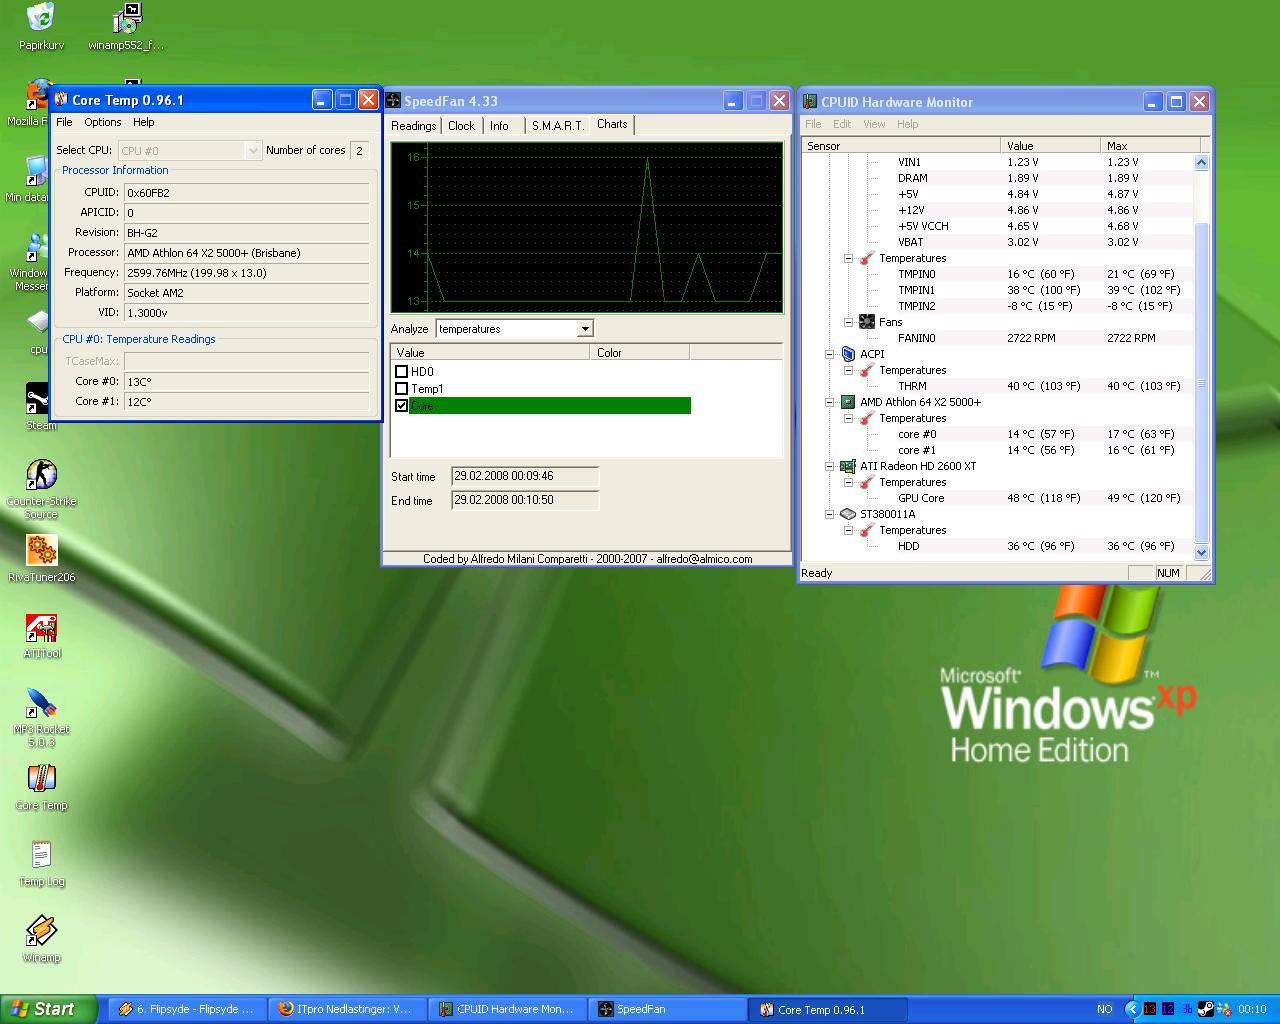Viewport: 1280px width, 1024px height.
Task: Switch to CPUID Hardware Monitor taskbar button
Action: (506, 1009)
